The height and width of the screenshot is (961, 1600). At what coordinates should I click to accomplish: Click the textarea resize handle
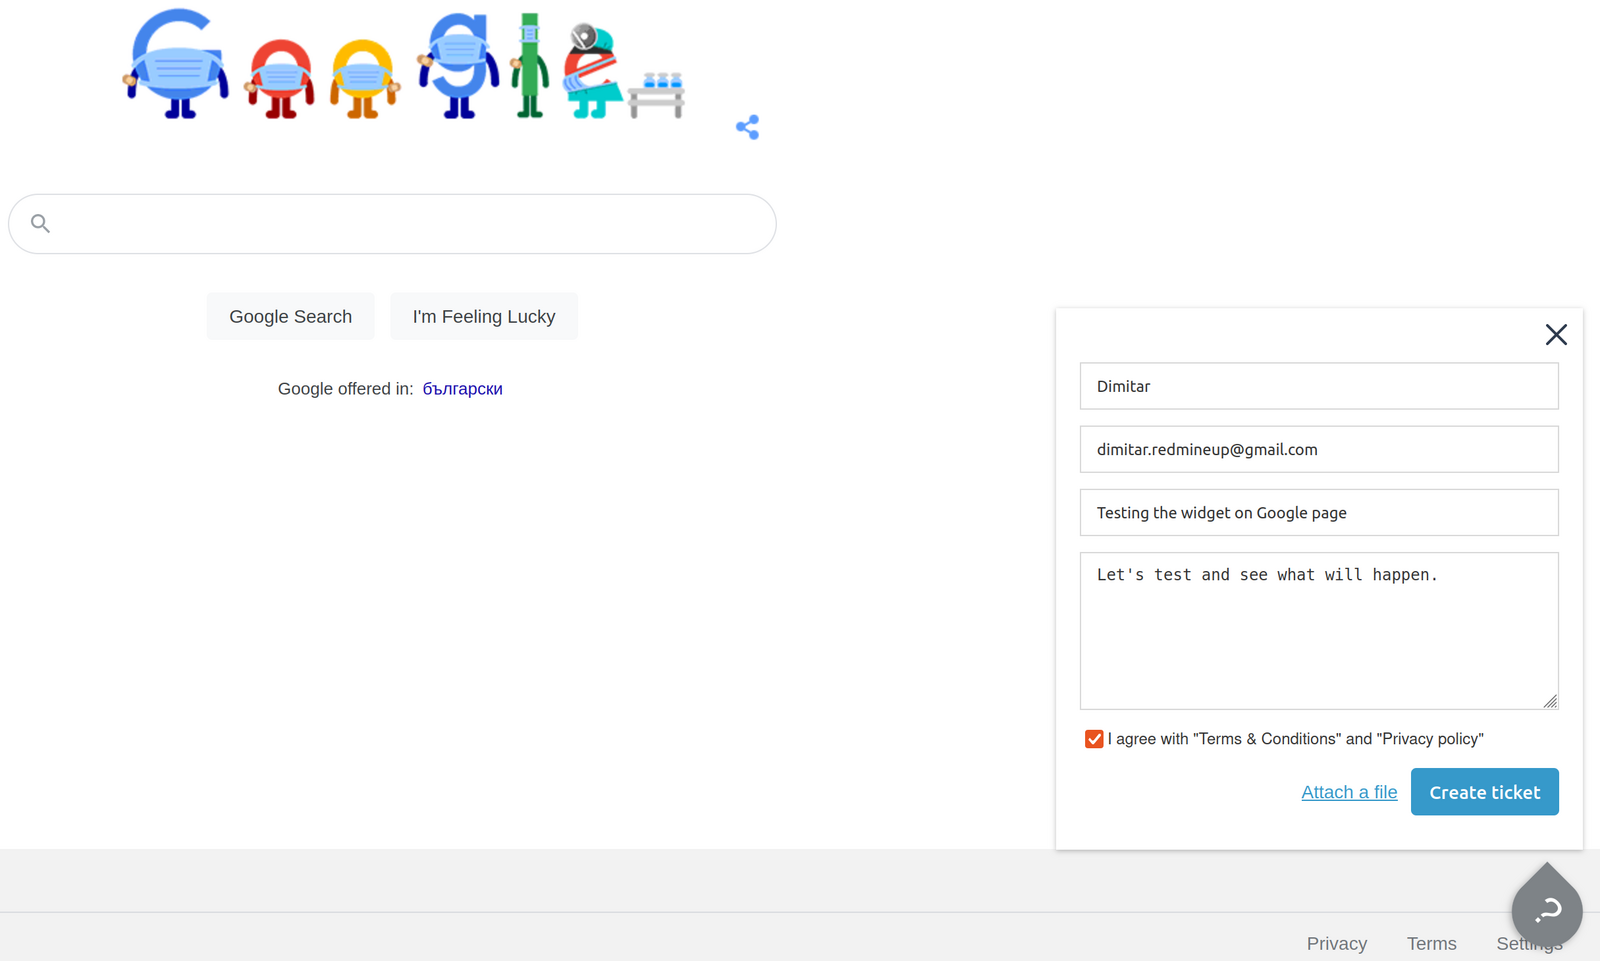[x=1552, y=701]
